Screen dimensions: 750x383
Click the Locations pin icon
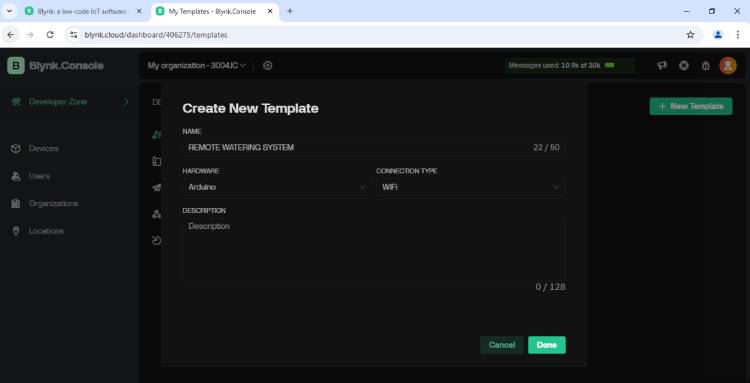coord(16,231)
